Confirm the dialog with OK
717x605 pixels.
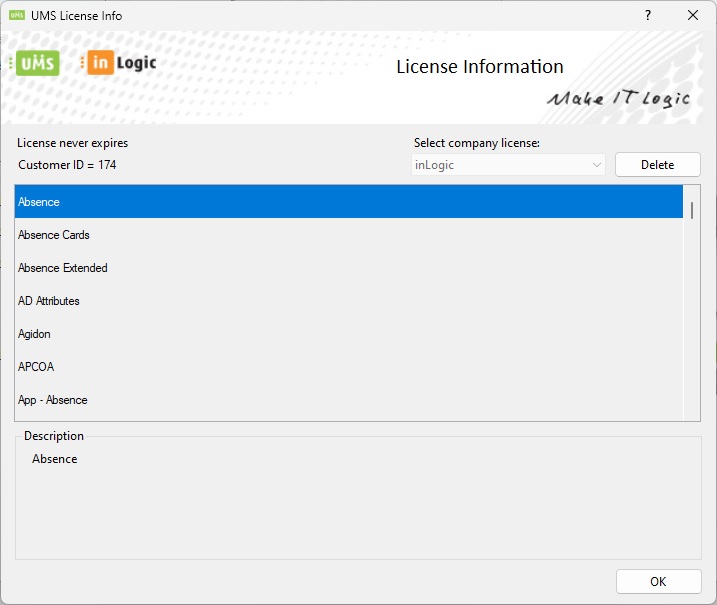click(657, 581)
